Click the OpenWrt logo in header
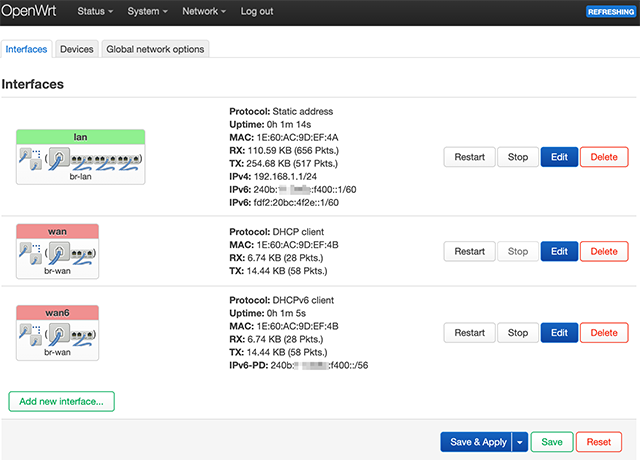The image size is (640, 460). tap(31, 11)
